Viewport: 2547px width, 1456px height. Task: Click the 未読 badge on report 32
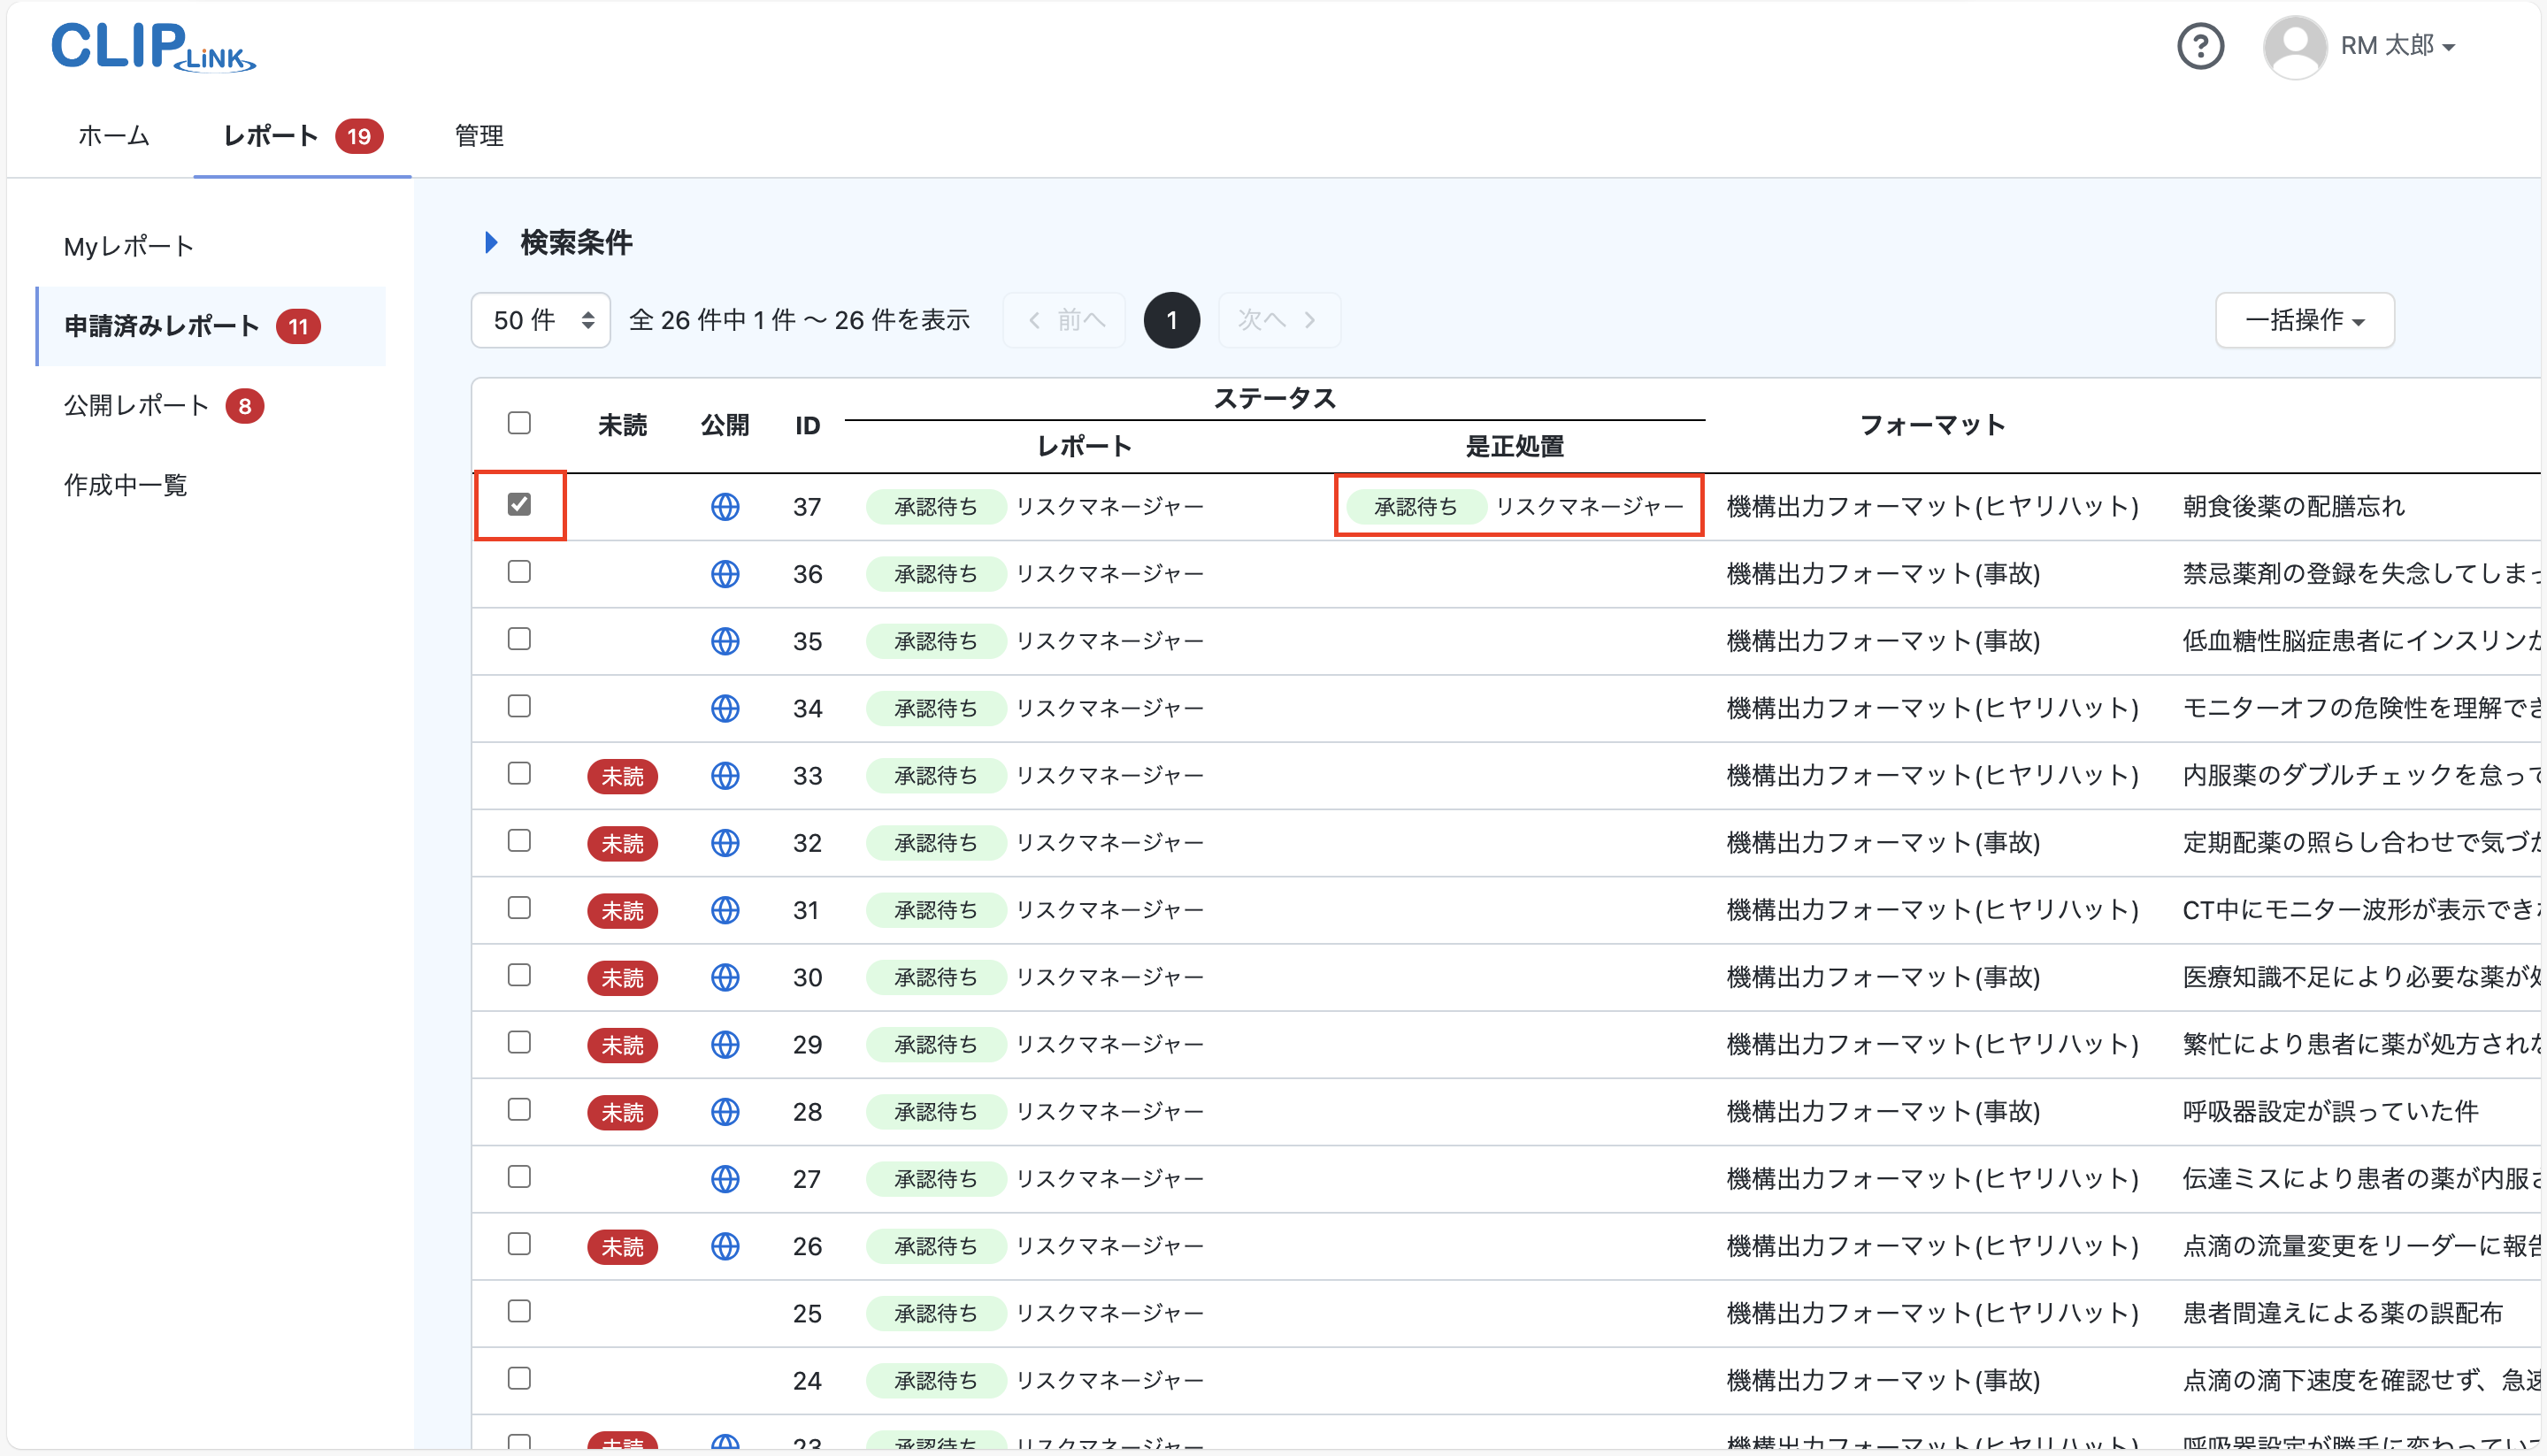click(x=622, y=843)
